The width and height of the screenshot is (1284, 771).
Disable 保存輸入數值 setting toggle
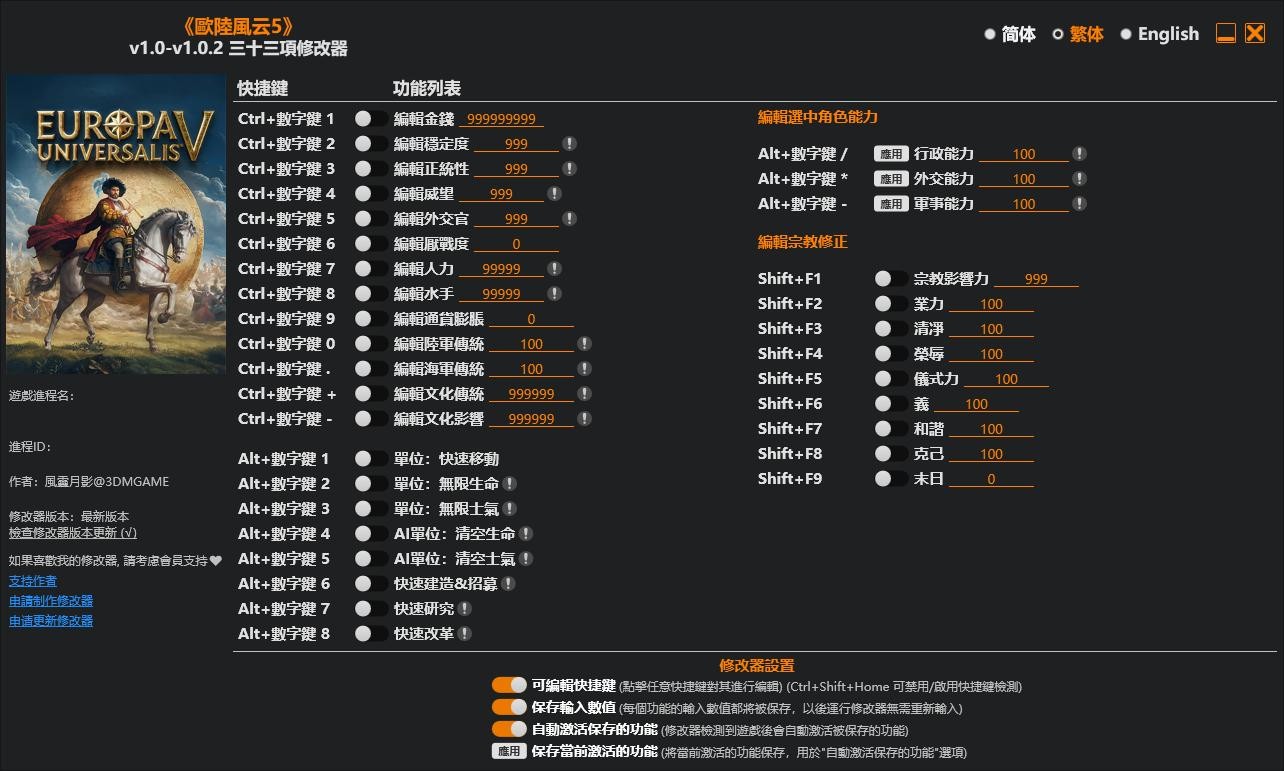click(509, 708)
